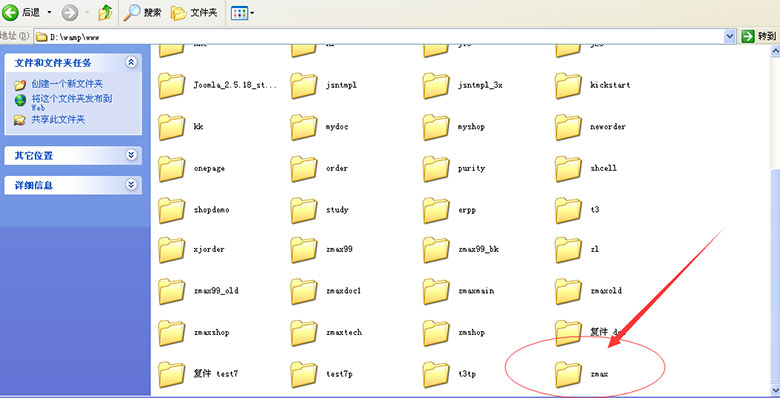Expand the address bar dropdown
The width and height of the screenshot is (780, 398).
tap(730, 36)
